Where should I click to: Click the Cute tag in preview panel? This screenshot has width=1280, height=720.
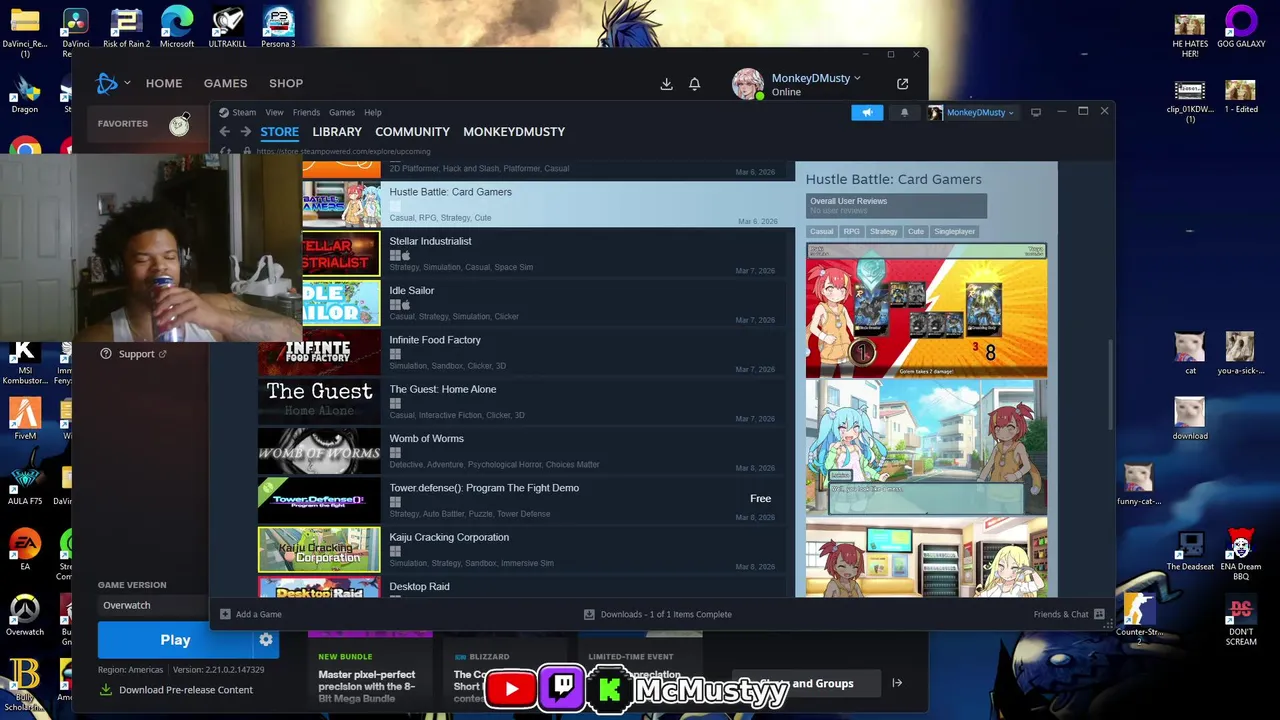pyautogui.click(x=915, y=231)
